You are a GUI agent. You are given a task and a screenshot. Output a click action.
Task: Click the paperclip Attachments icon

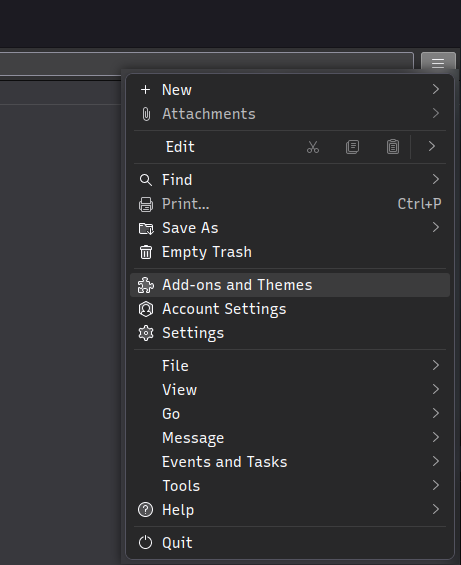[146, 114]
